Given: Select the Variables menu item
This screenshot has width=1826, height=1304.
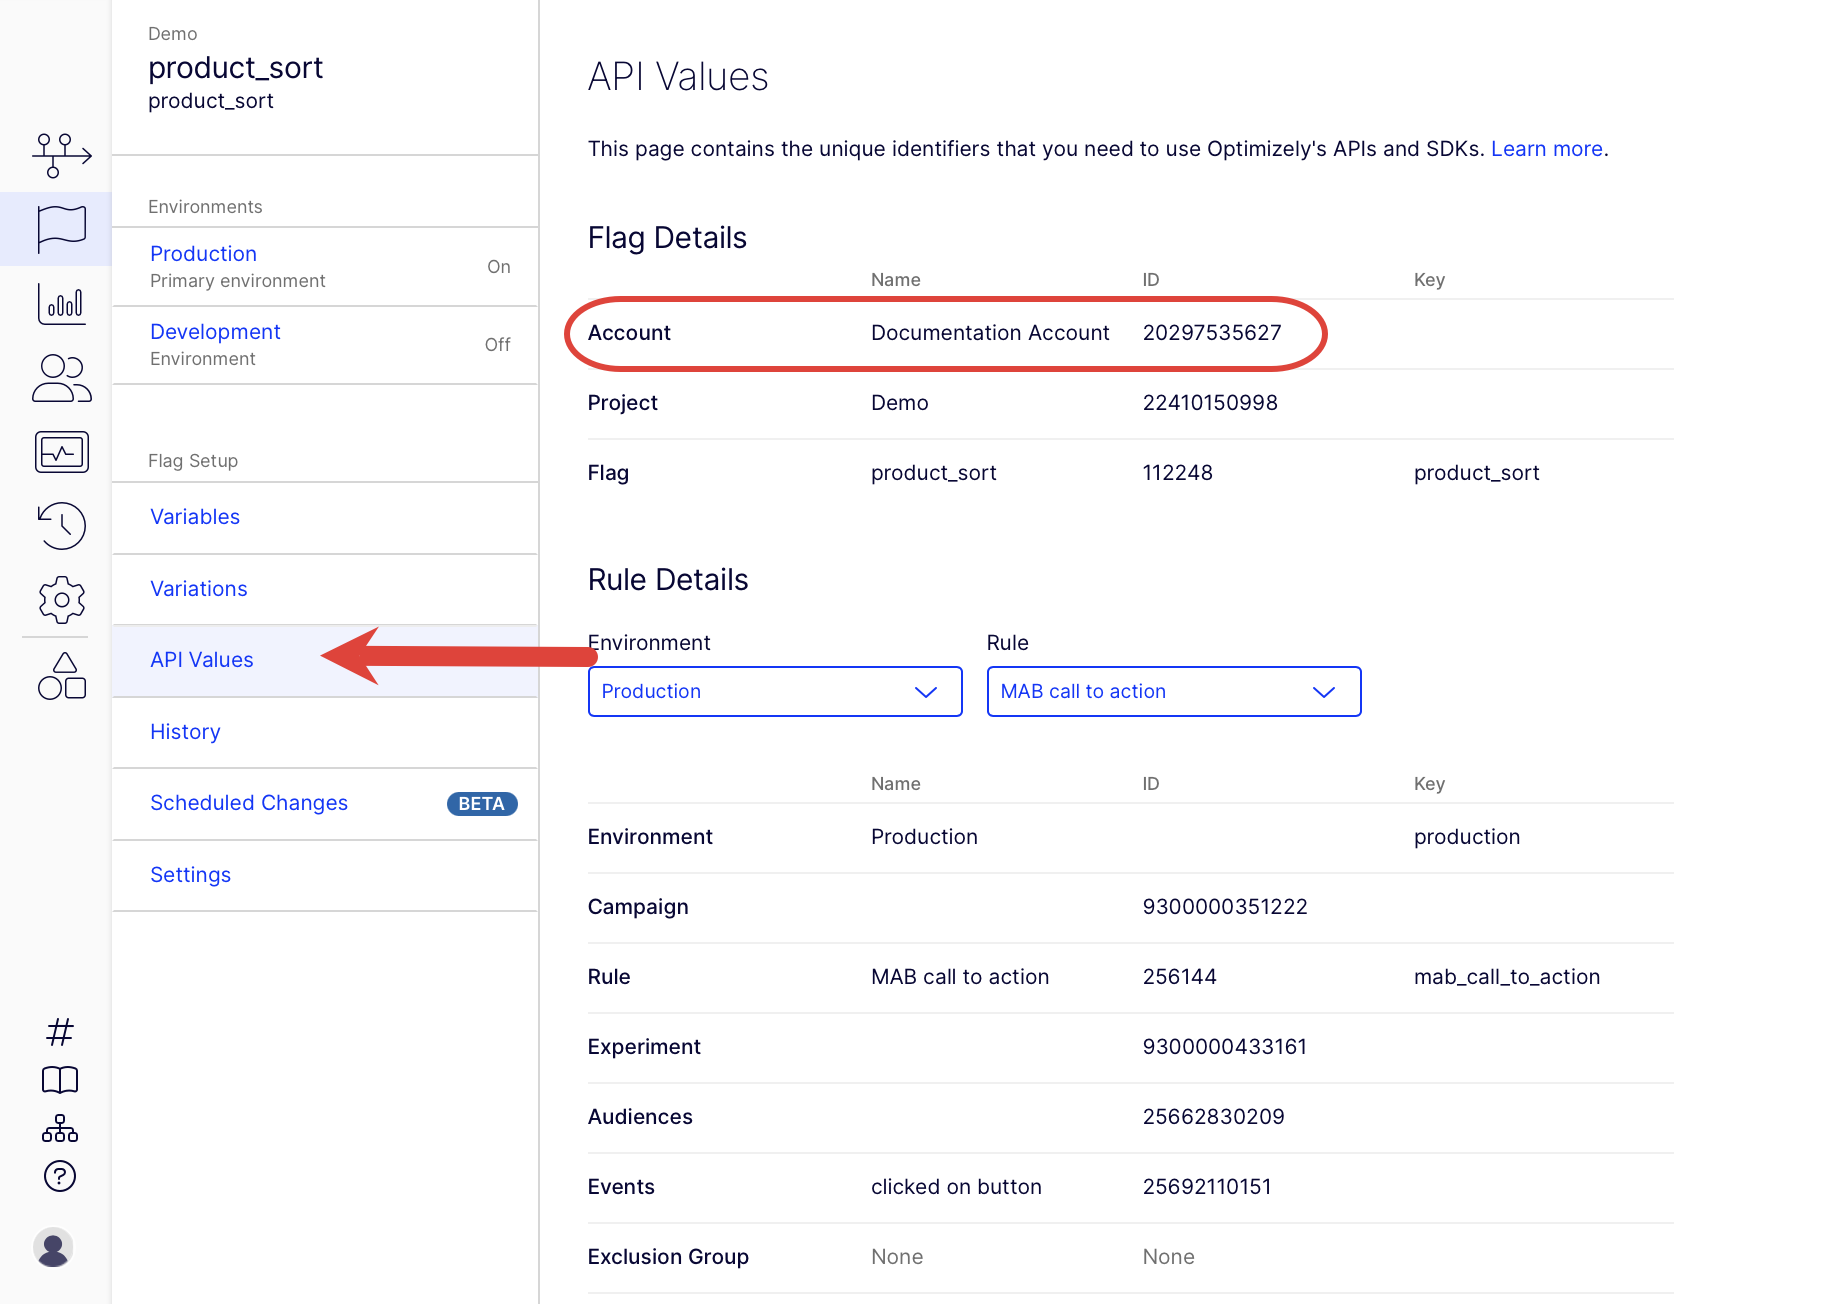Looking at the screenshot, I should [x=195, y=517].
